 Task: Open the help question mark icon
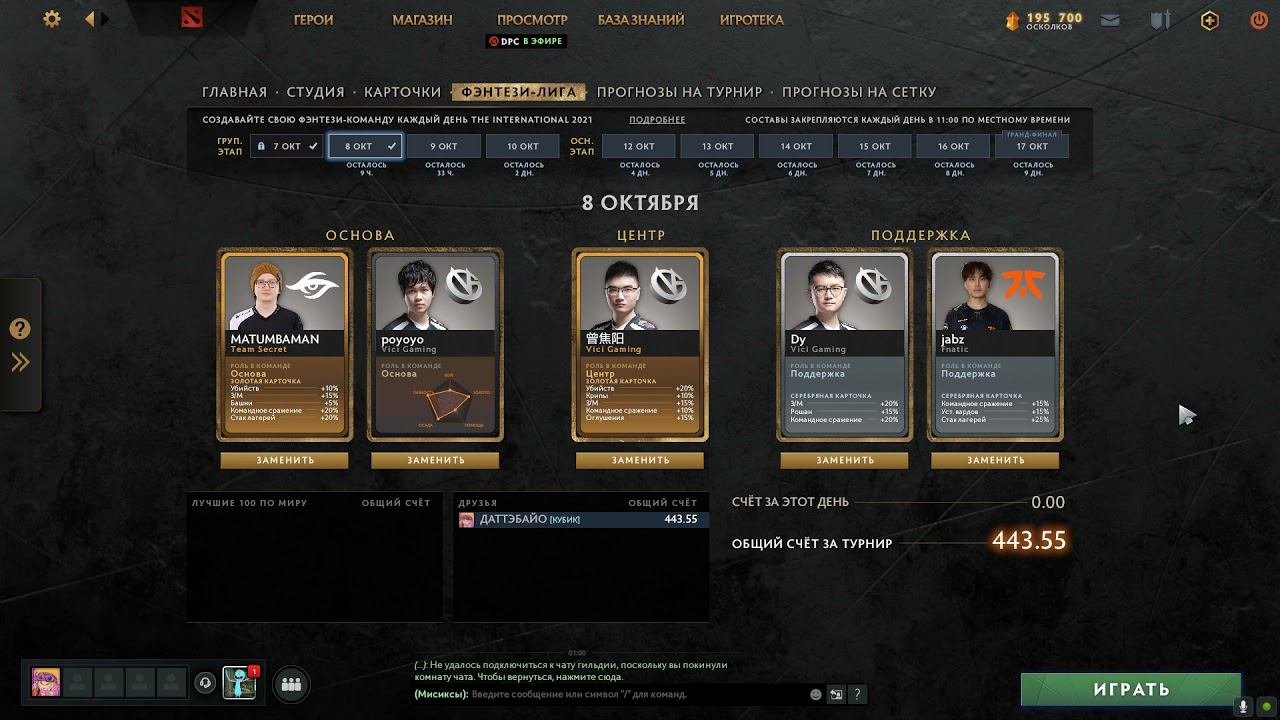(x=20, y=329)
